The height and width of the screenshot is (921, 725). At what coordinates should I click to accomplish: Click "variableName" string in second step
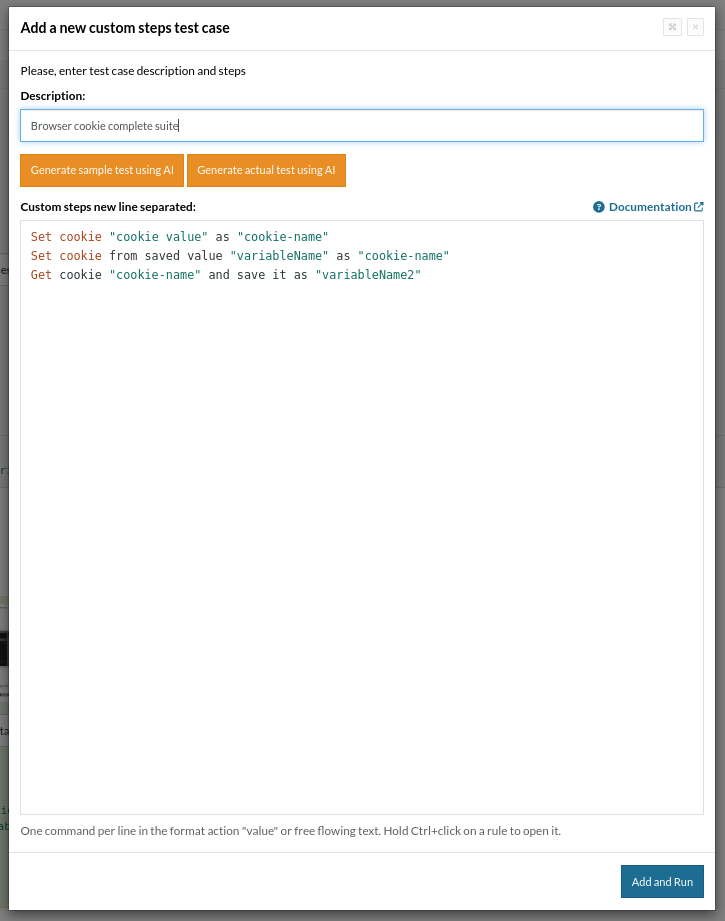tap(279, 256)
